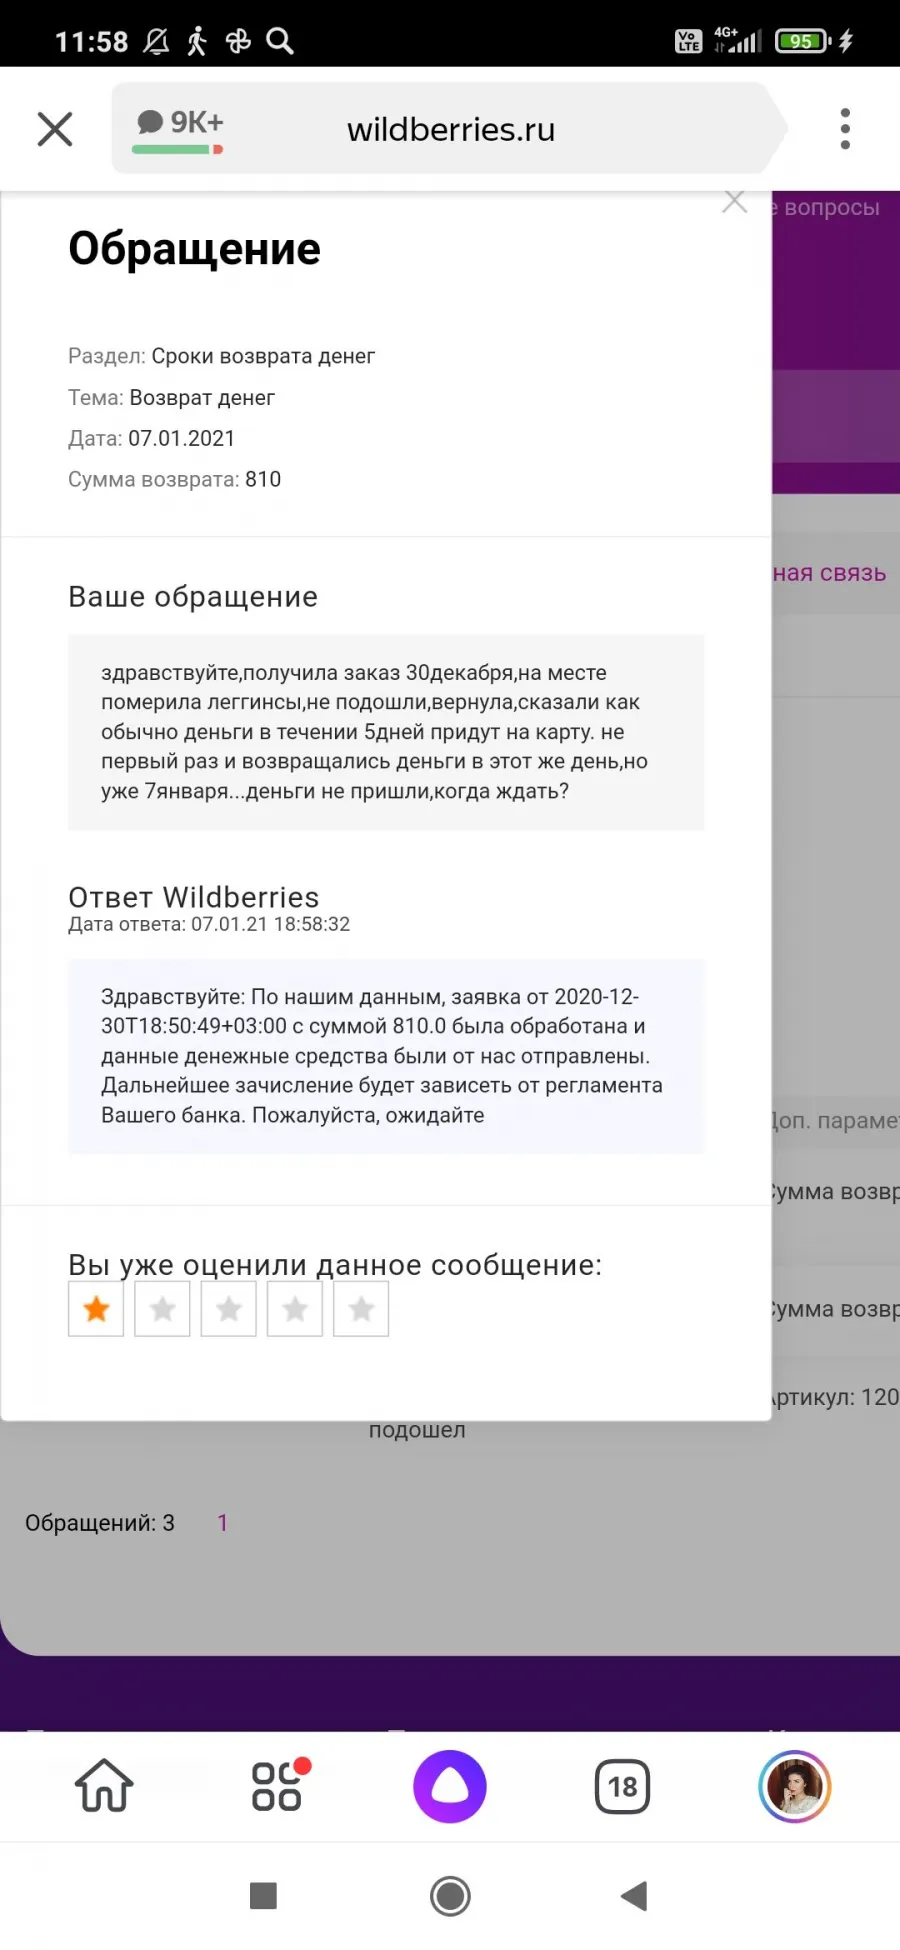Select the fifth rating star
The width and height of the screenshot is (900, 1950).
pos(361,1309)
